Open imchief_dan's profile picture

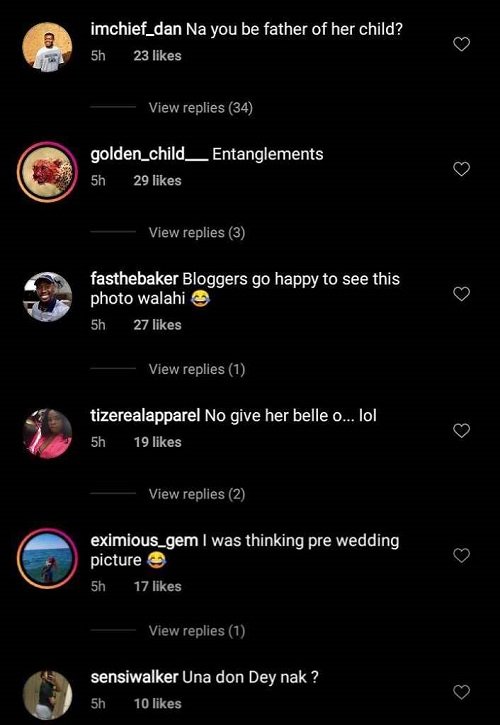47,47
